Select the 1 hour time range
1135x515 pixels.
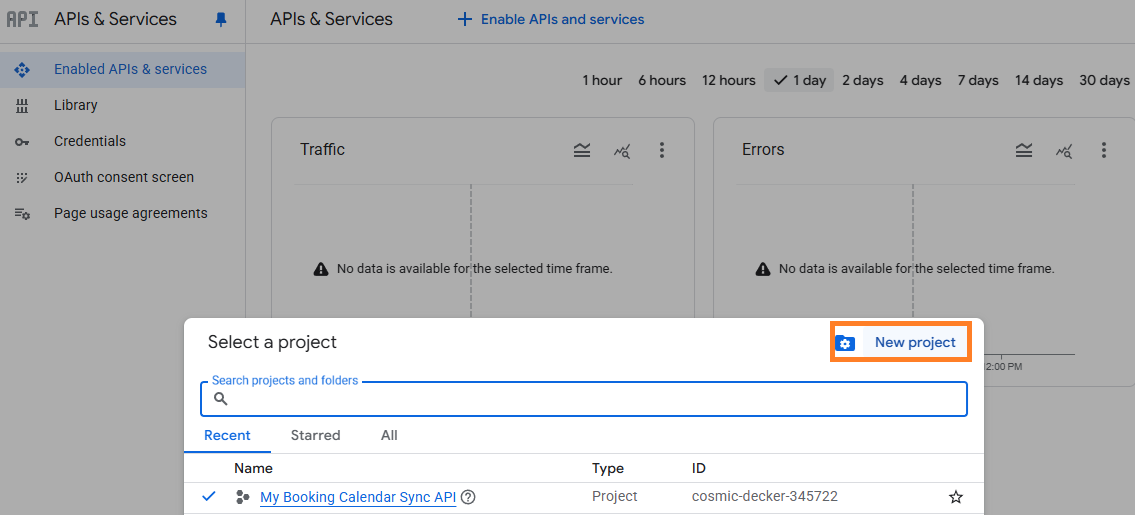pos(602,80)
